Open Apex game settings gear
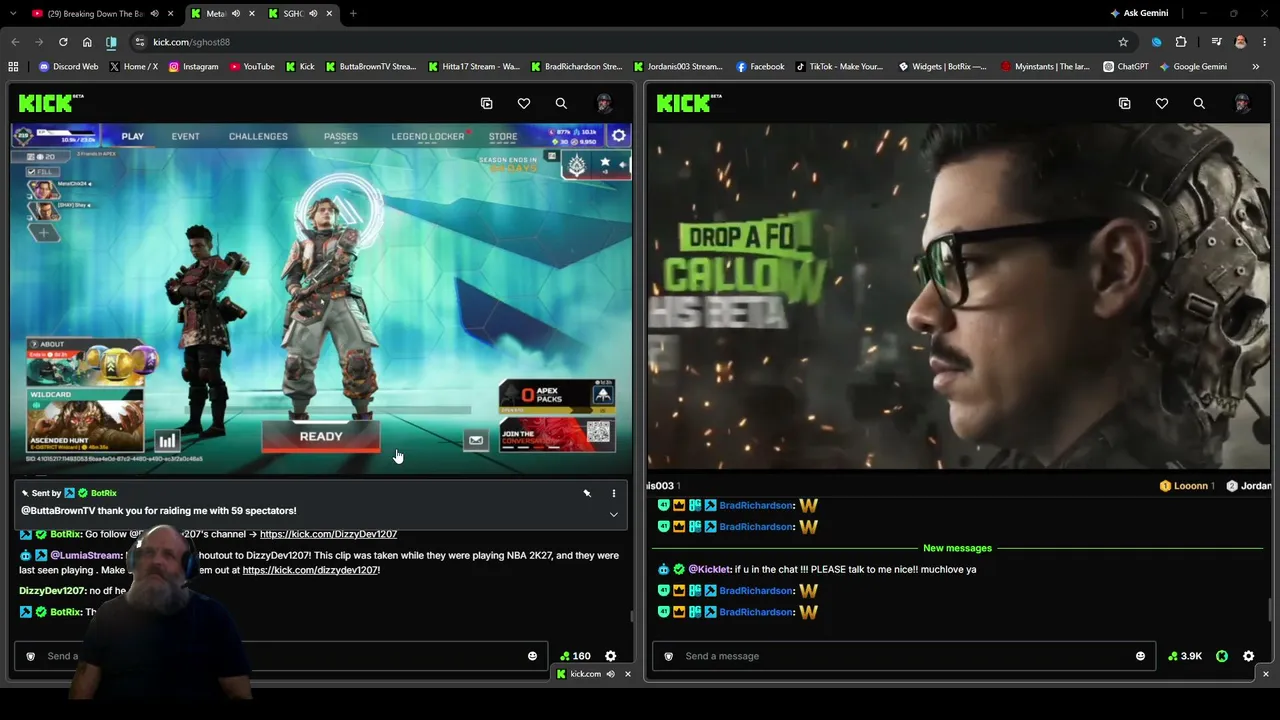Image resolution: width=1280 pixels, height=720 pixels. [x=619, y=136]
